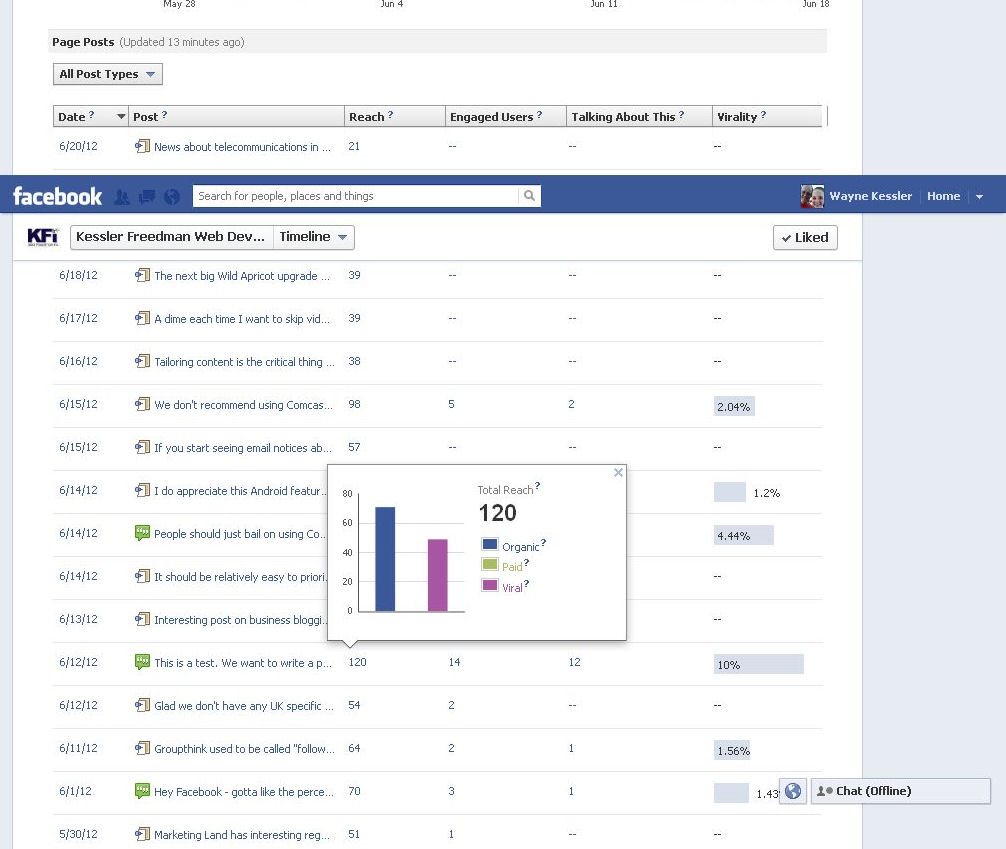Click the Organic blue legend swatch
1006x849 pixels.
(x=490, y=544)
